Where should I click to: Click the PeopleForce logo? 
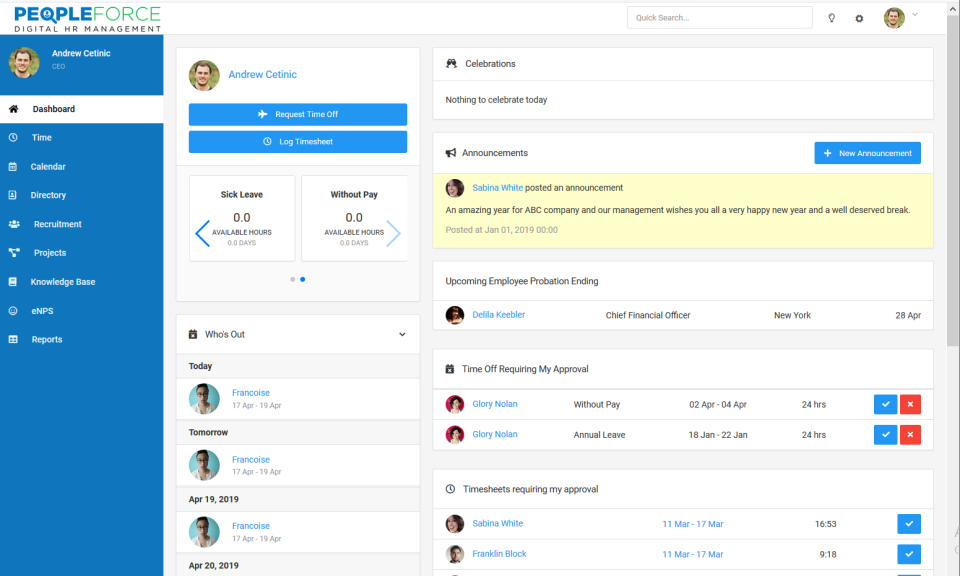(x=87, y=19)
